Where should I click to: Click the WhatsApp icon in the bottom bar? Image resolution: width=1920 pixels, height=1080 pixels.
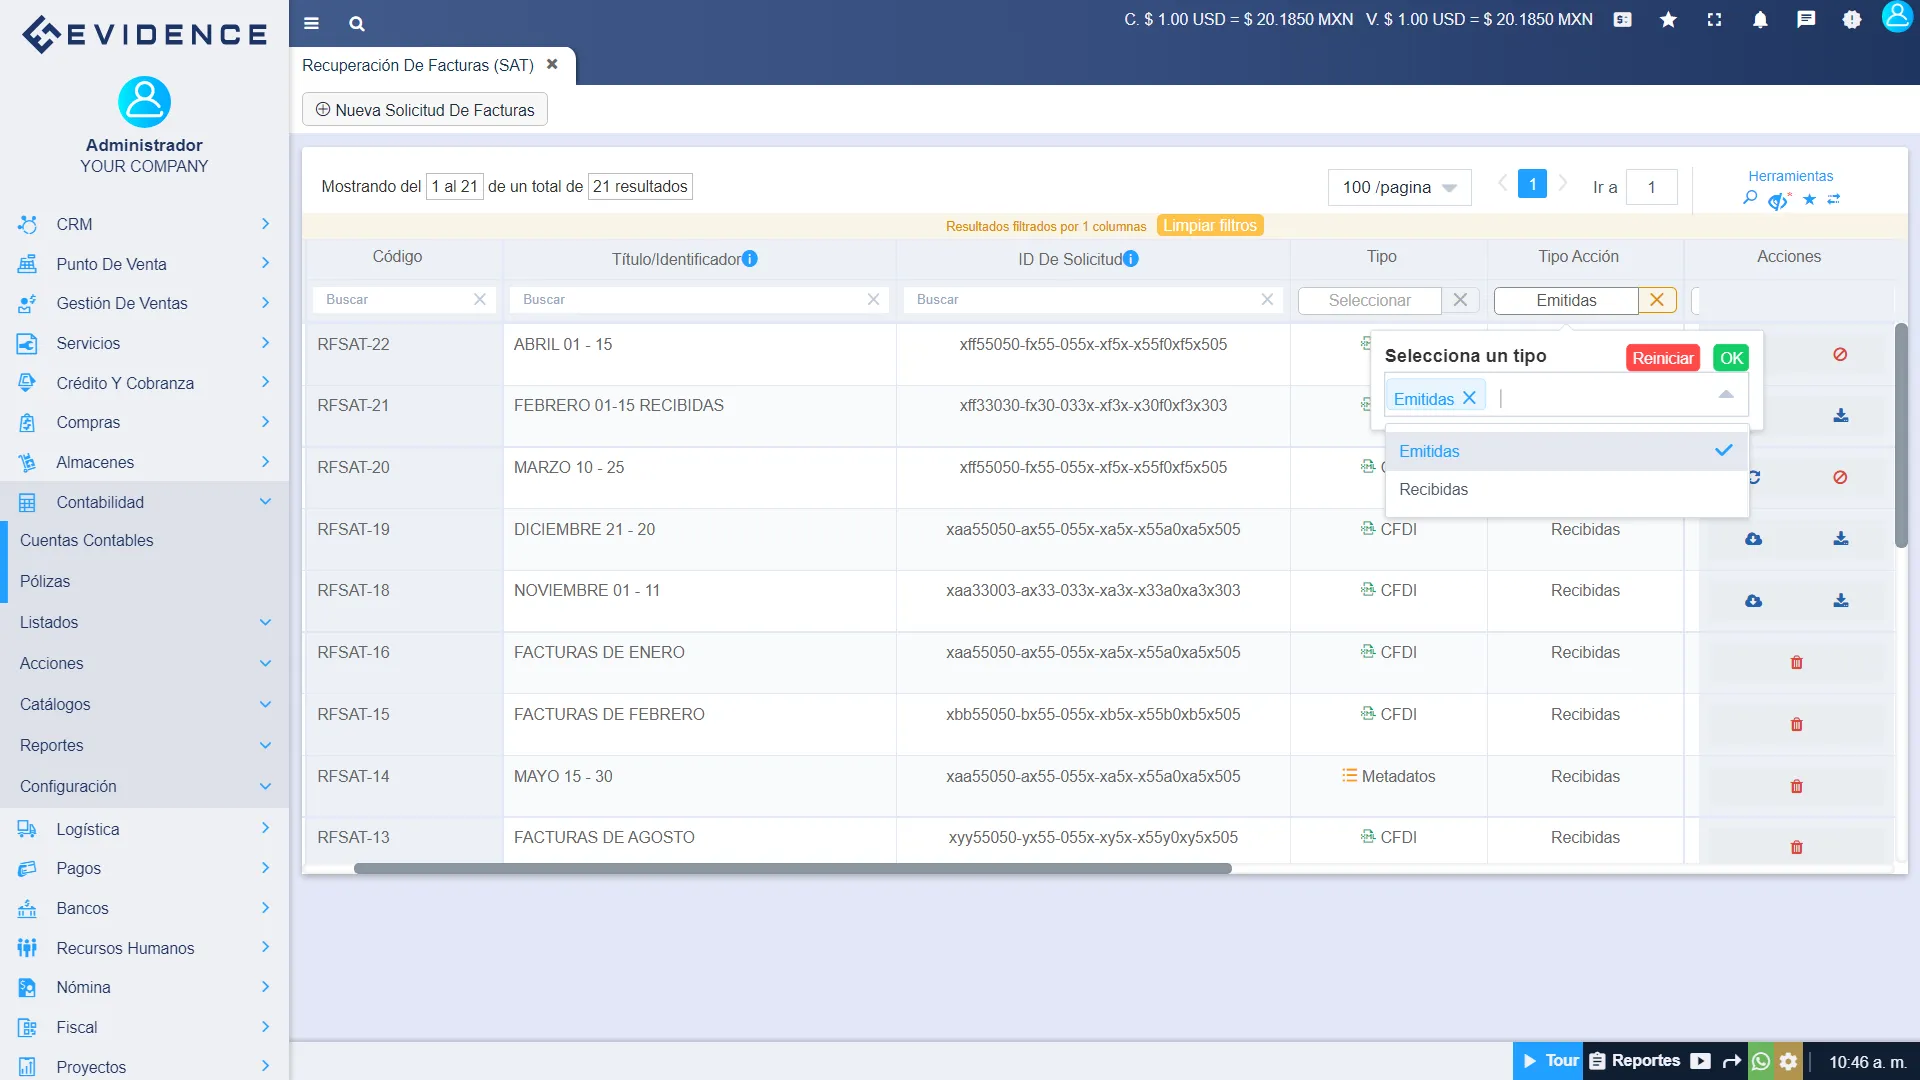(x=1761, y=1061)
